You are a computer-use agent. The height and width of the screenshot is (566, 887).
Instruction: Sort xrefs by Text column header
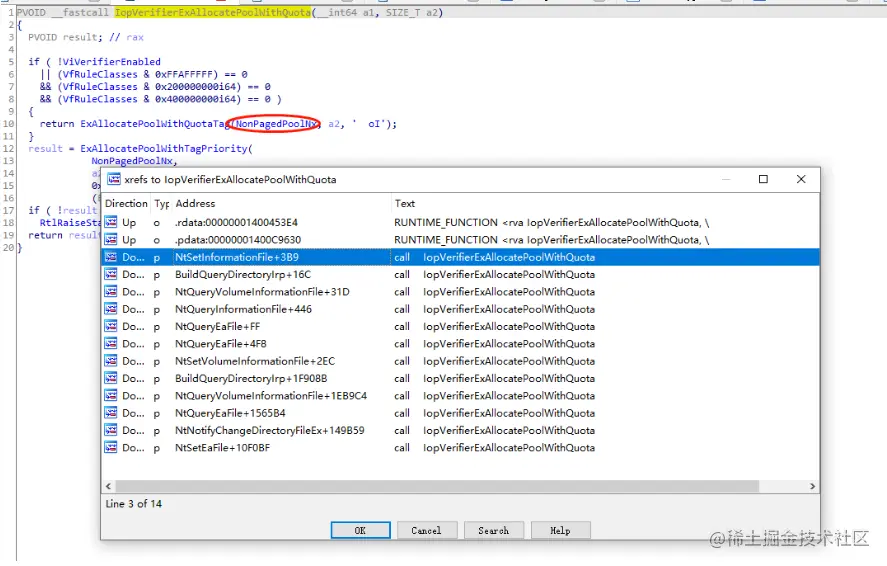605,204
